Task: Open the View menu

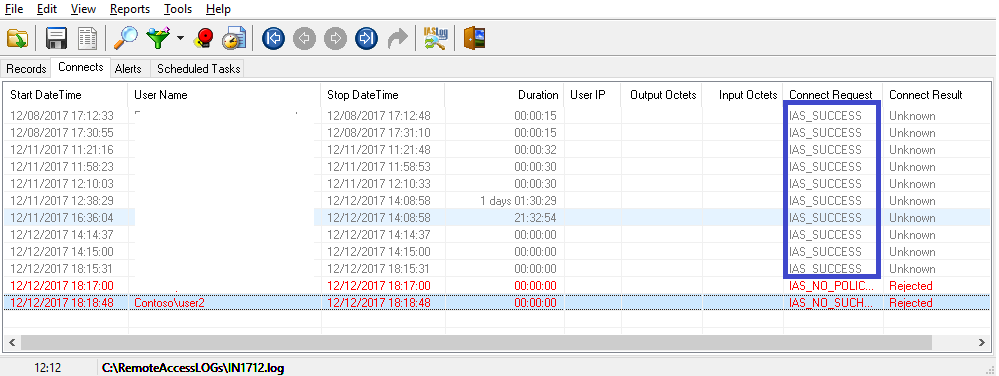Action: 83,9
